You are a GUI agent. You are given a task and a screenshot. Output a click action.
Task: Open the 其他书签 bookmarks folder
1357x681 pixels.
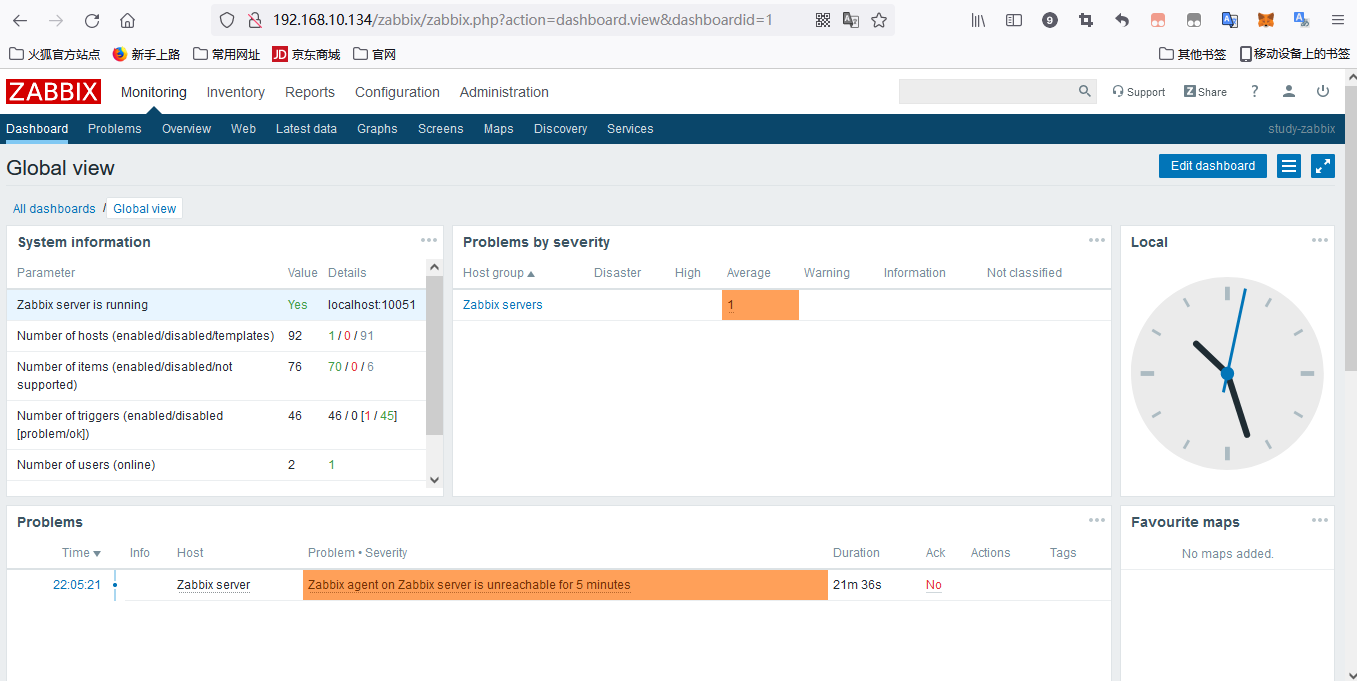[x=1192, y=54]
